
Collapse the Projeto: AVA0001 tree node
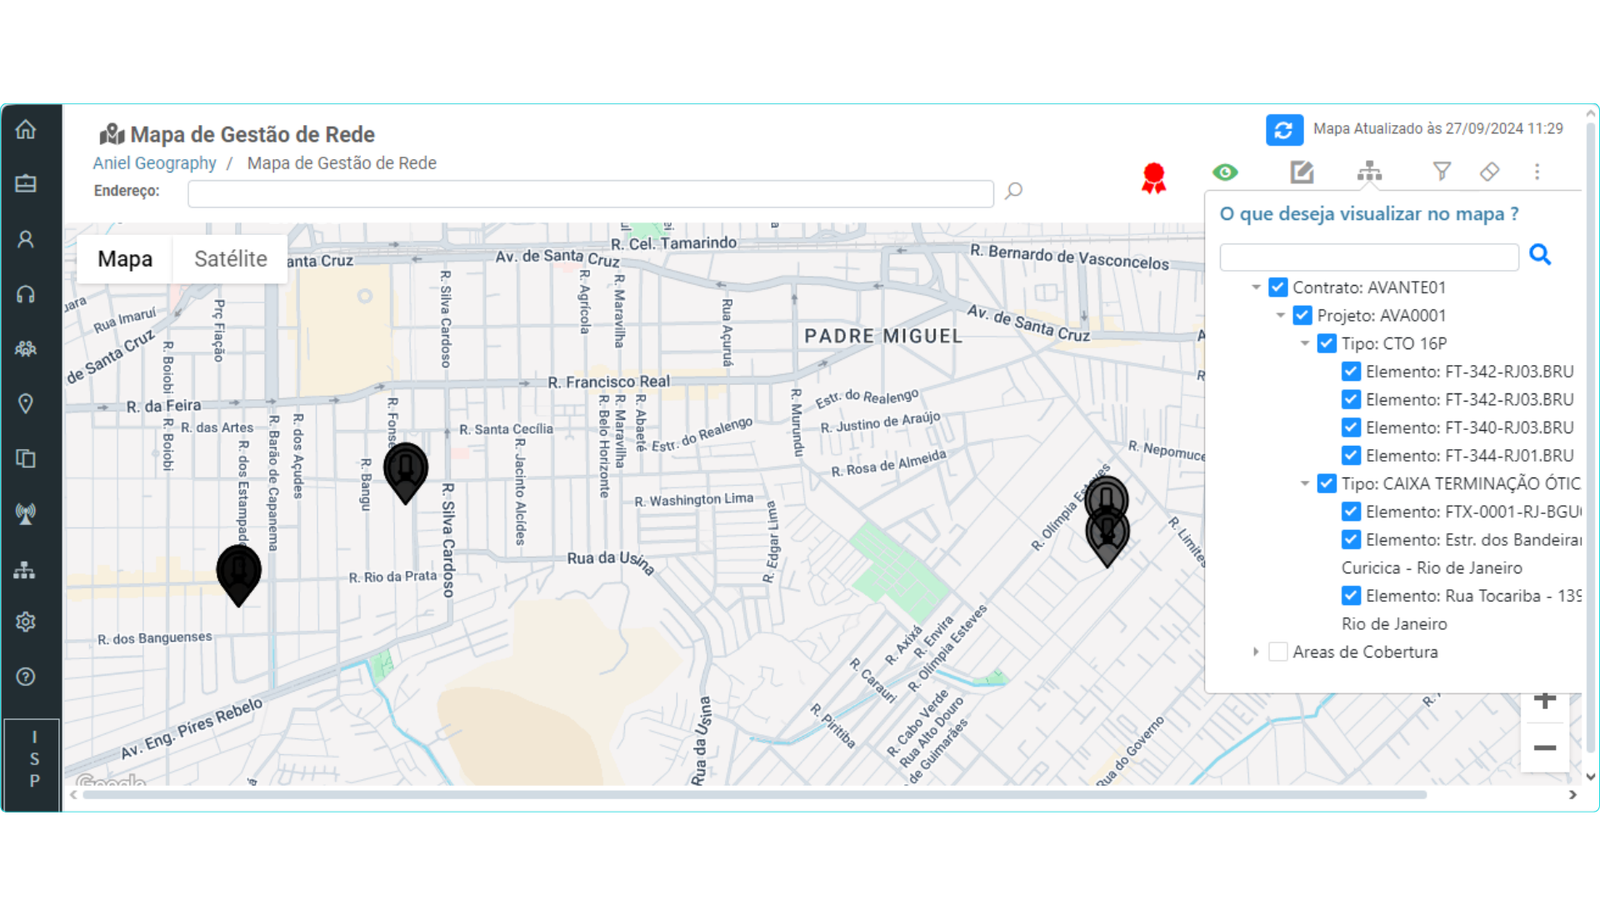click(x=1281, y=316)
